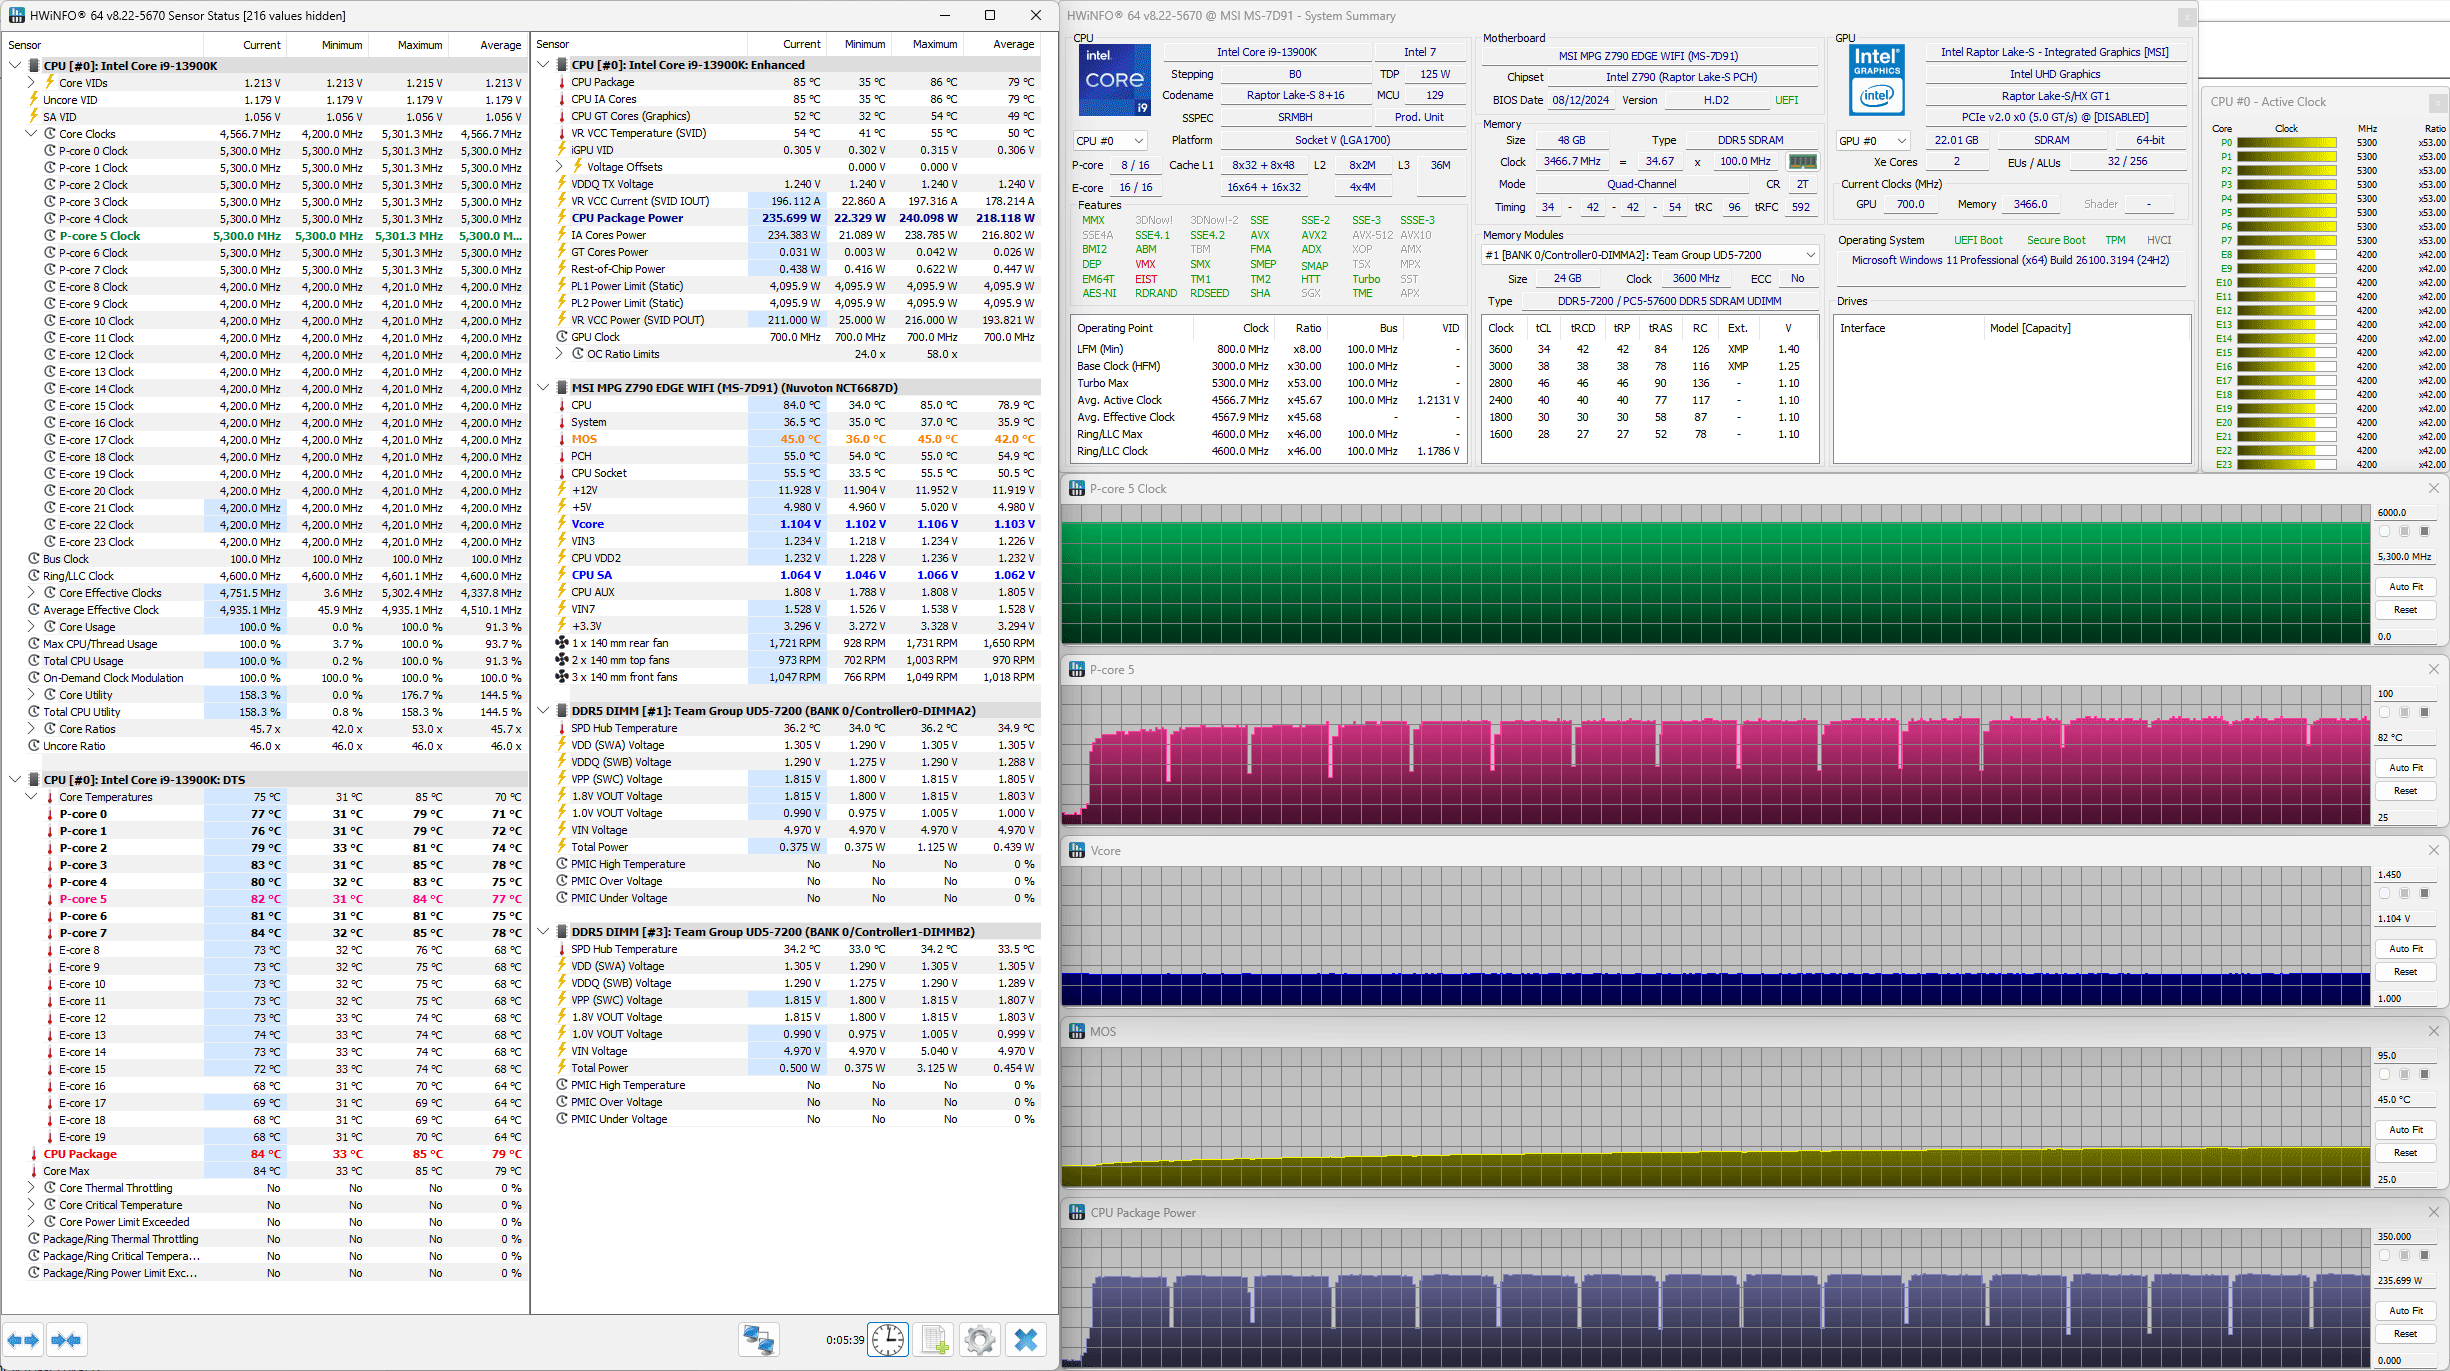Click the Sensor column header in left pane
Screen dimensions: 2450x1371
(103, 45)
